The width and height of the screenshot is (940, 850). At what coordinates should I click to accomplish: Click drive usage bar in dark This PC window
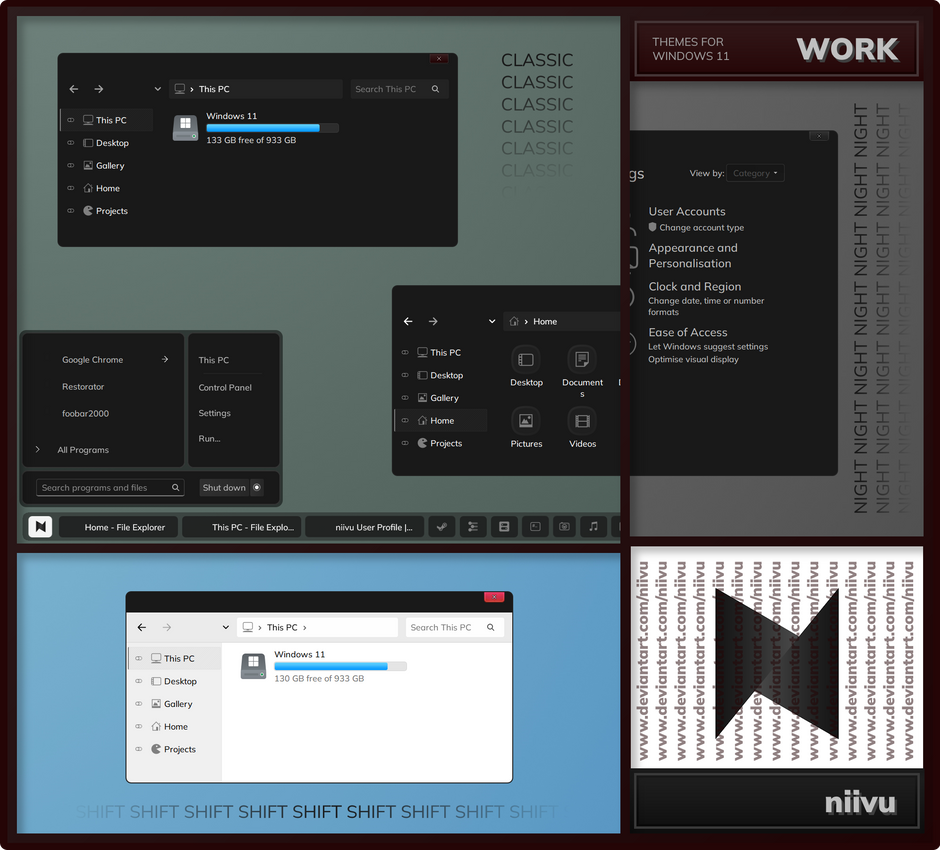[x=272, y=128]
